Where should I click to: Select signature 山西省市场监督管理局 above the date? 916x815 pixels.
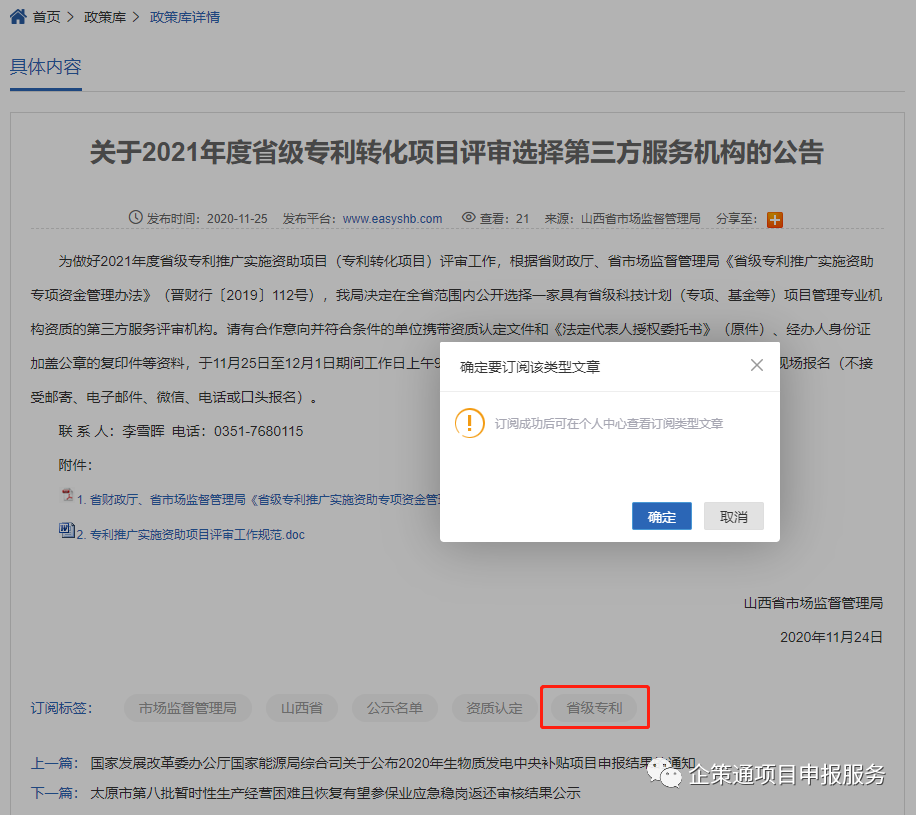[x=813, y=603]
